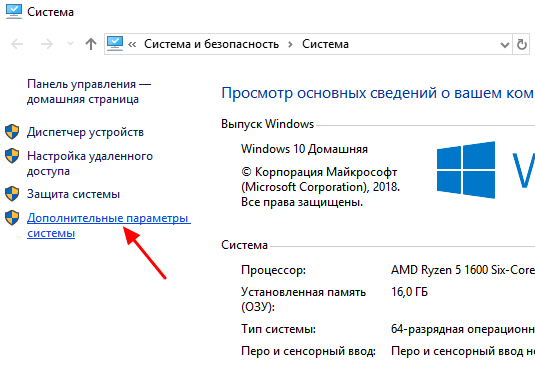Click the lower 'Система' section header

(x=244, y=245)
